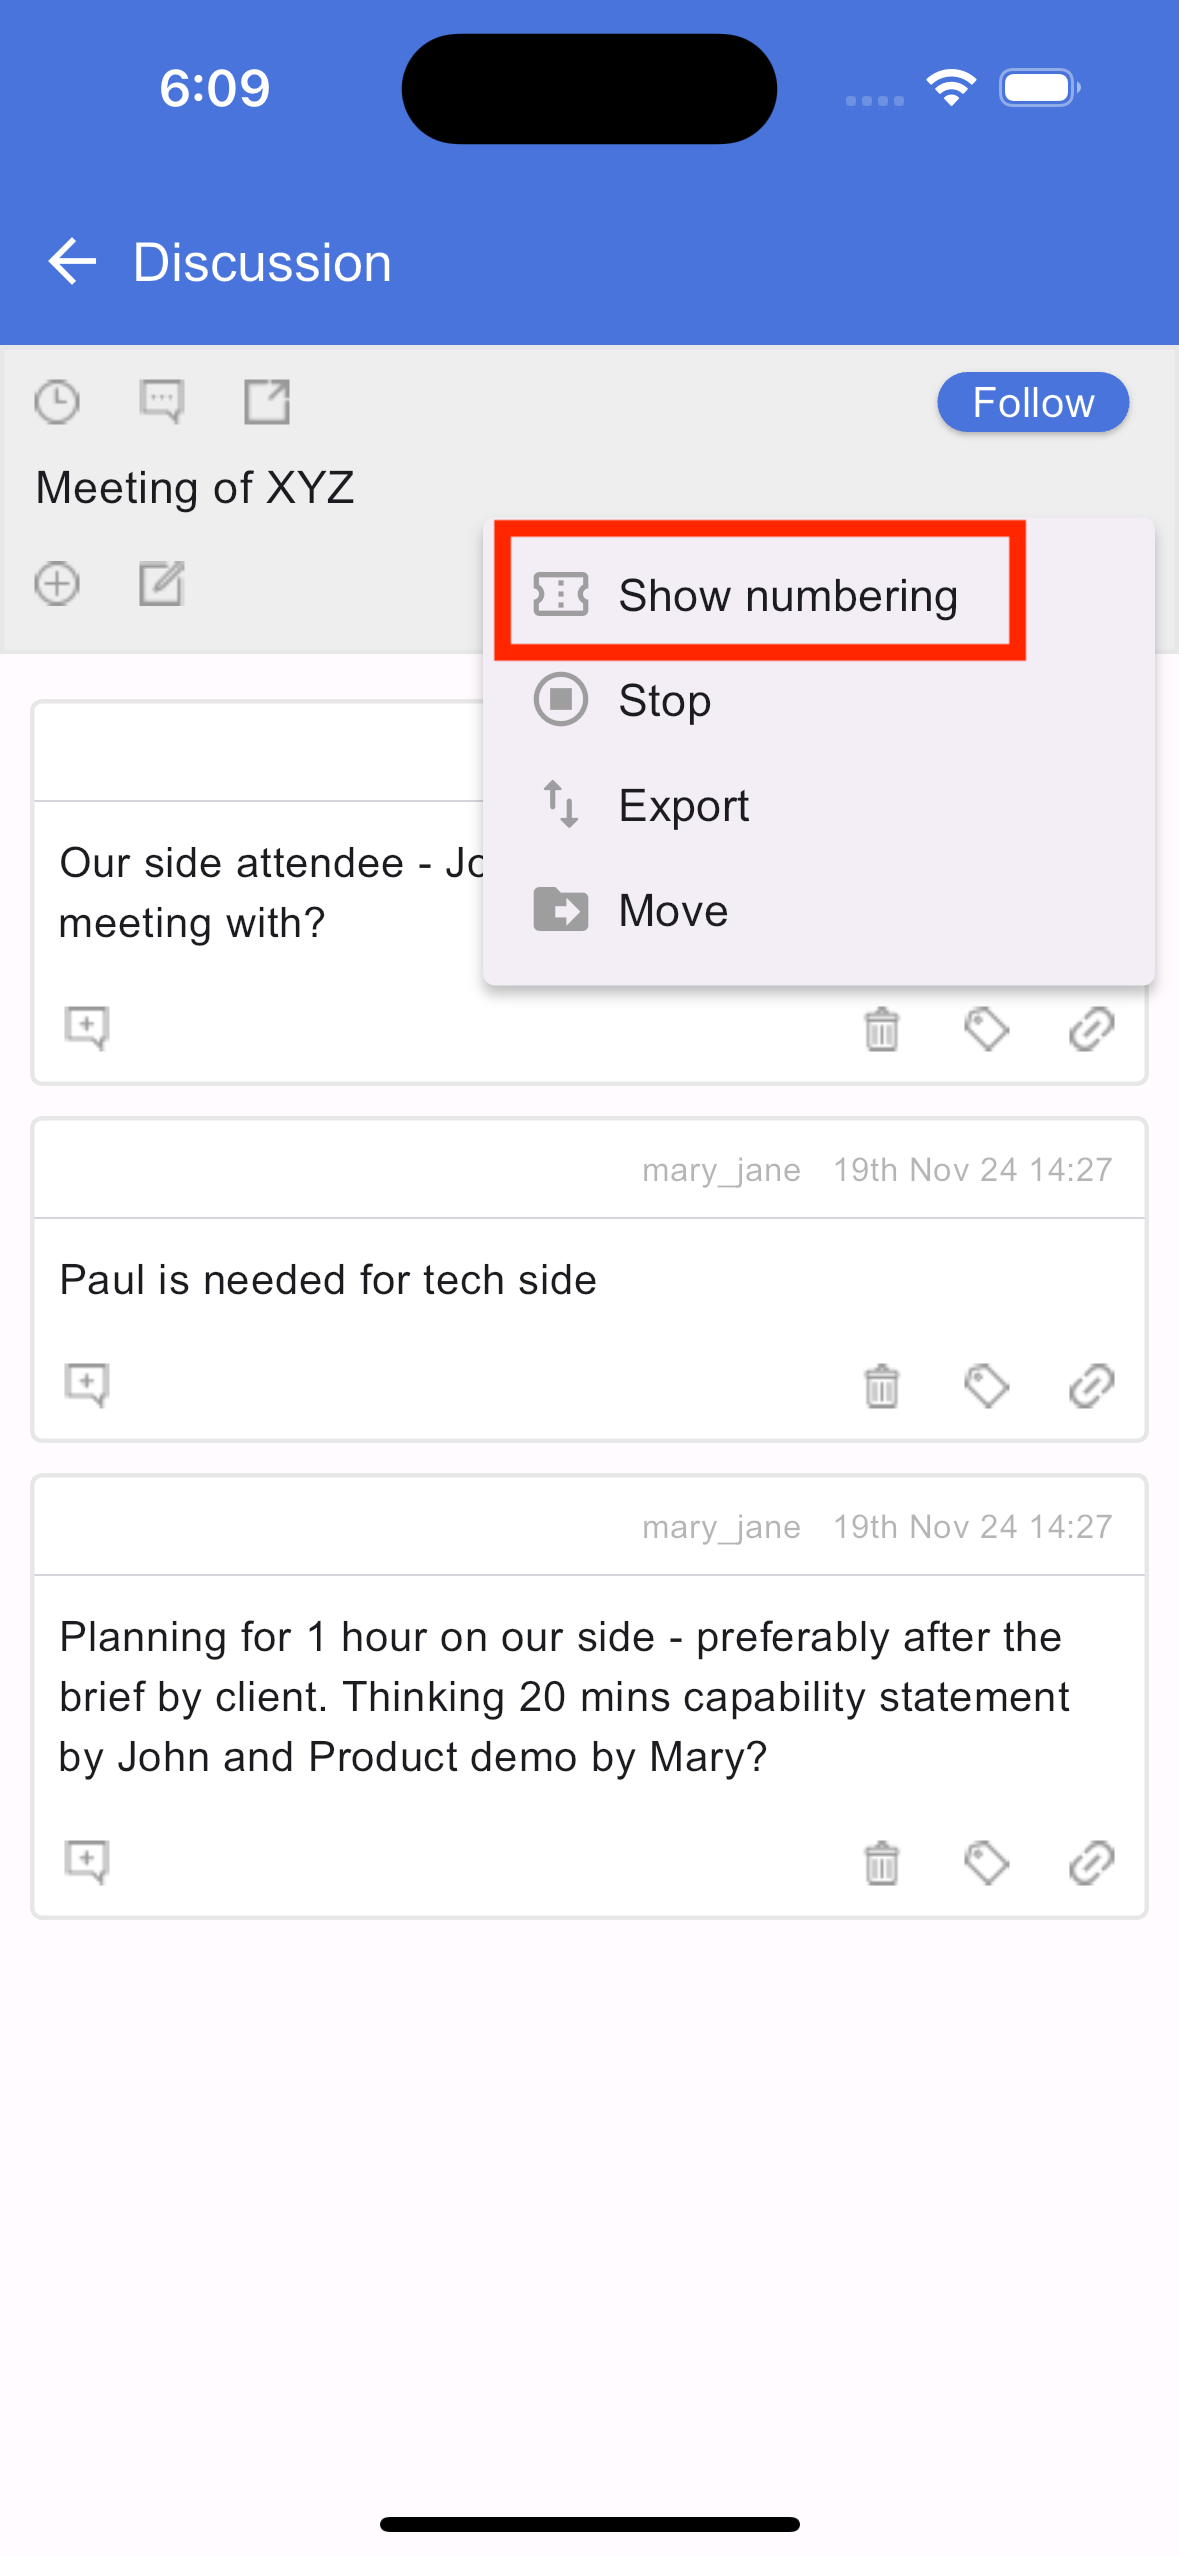The image size is (1179, 2556).
Task: Choose Move in the popup menu
Action: (x=818, y=910)
